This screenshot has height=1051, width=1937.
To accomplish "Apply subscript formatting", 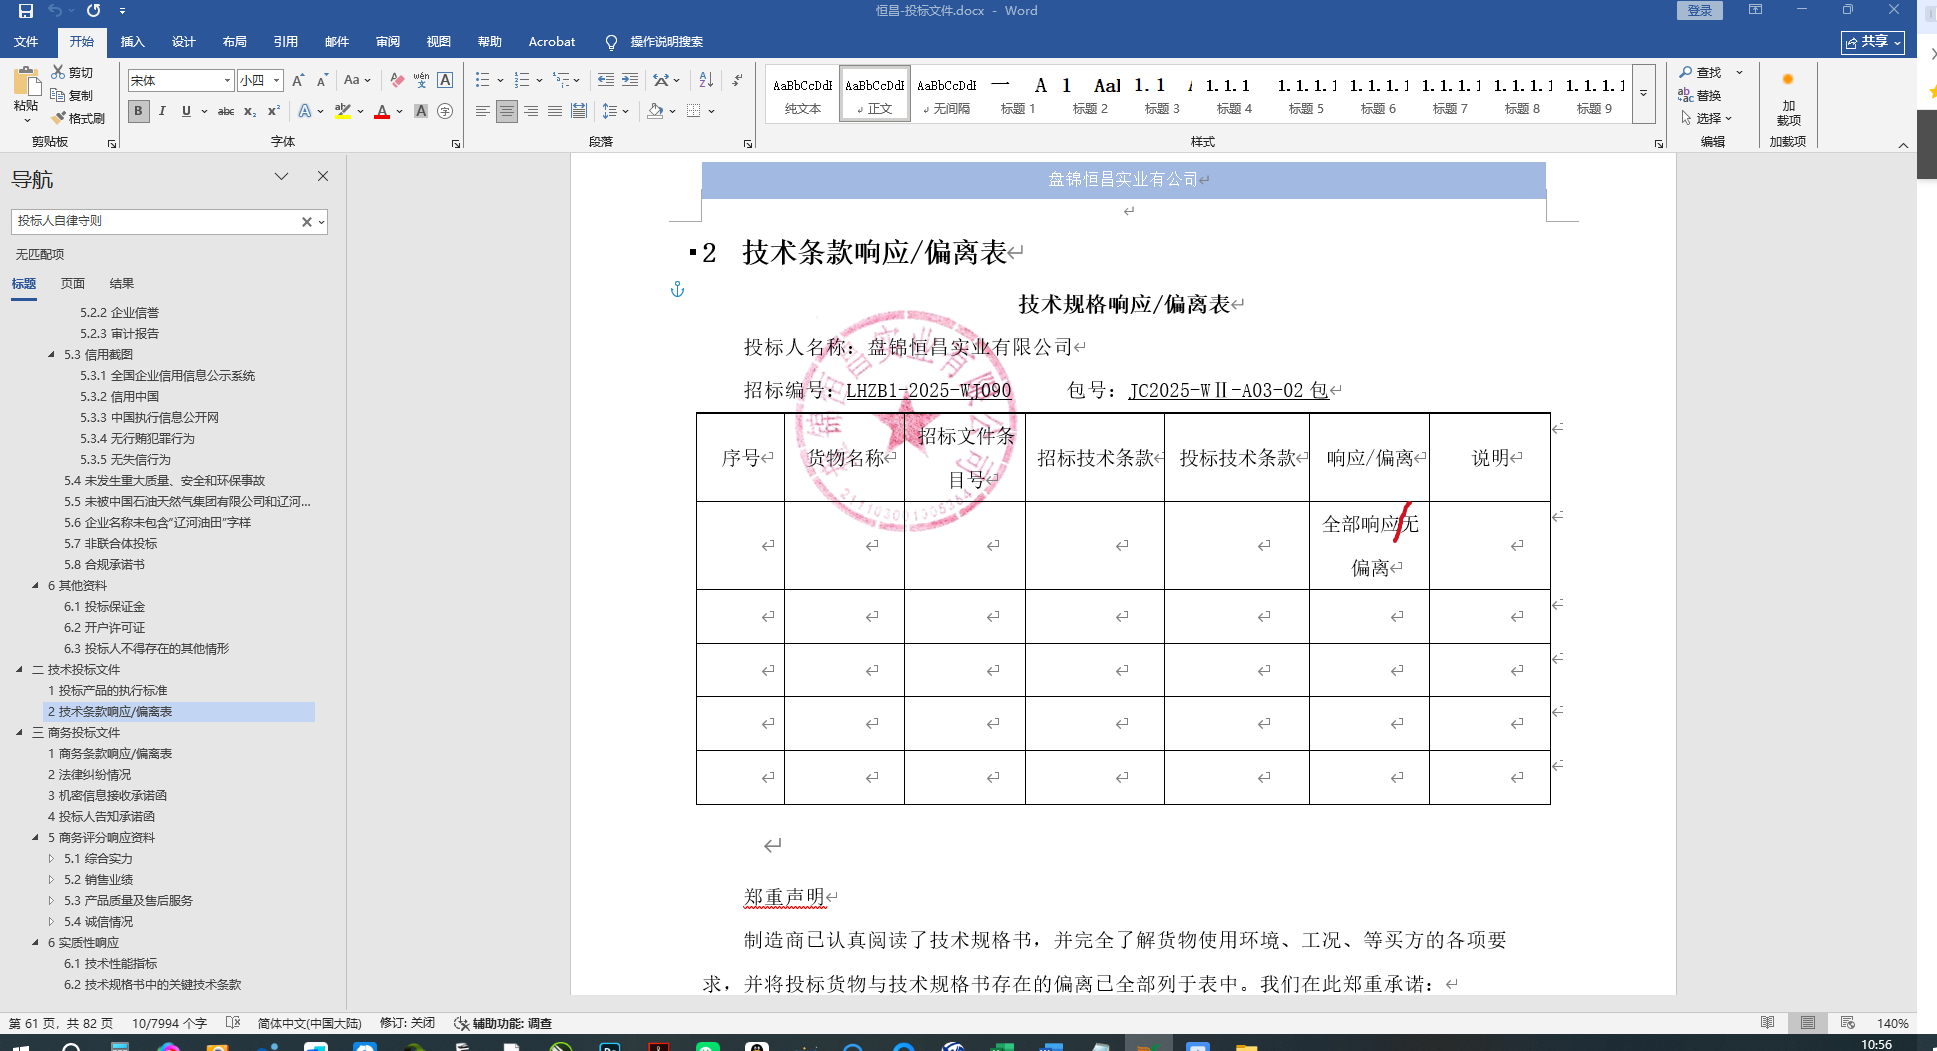I will [x=250, y=111].
